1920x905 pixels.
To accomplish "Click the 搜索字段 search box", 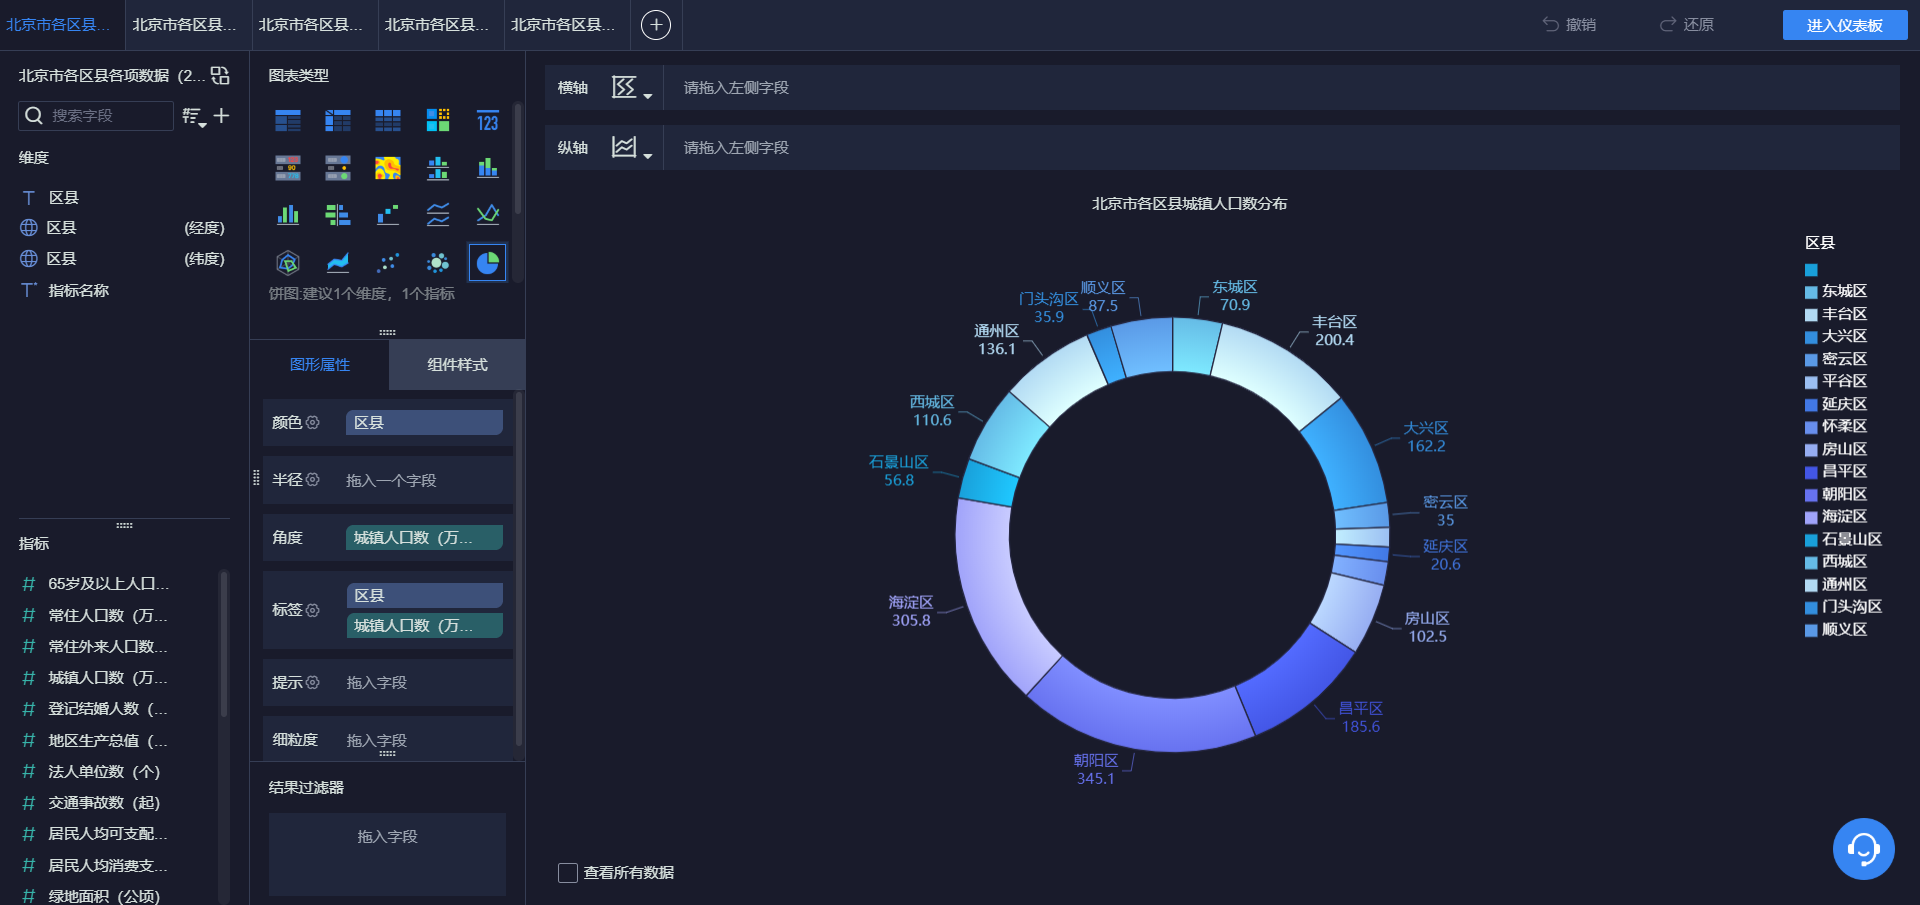I will (x=96, y=116).
